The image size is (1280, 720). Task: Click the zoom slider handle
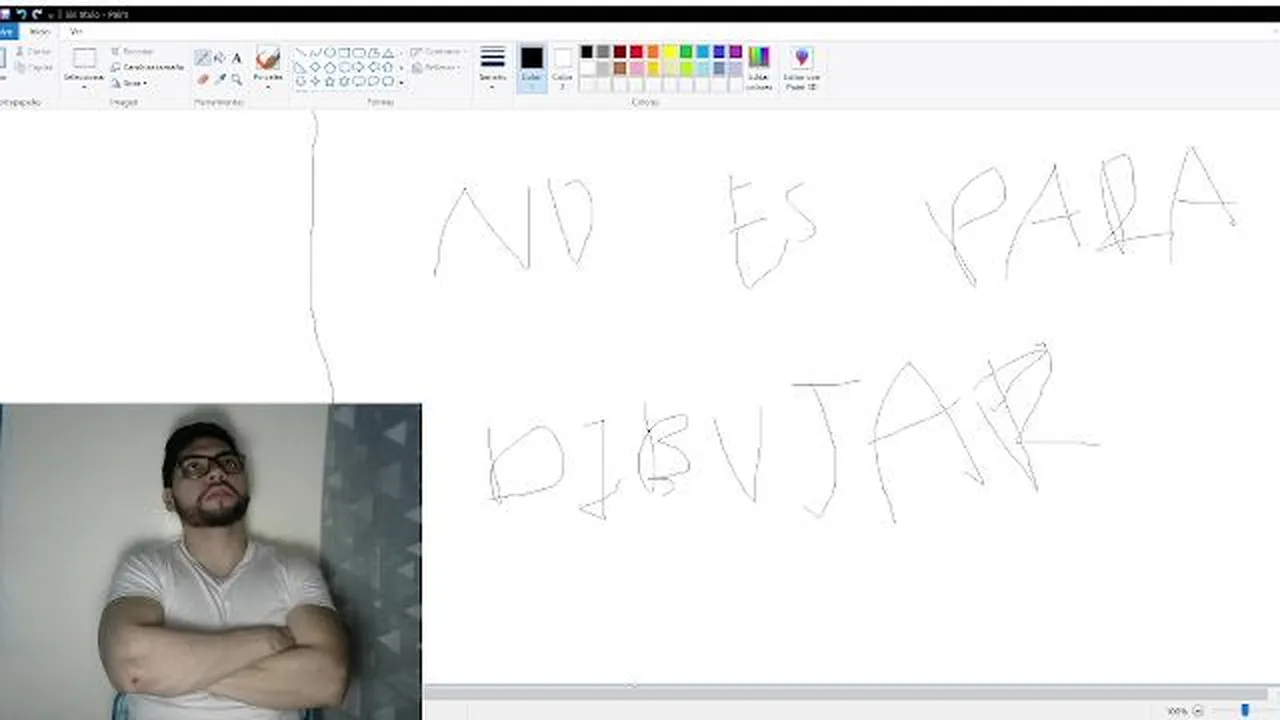point(1245,710)
